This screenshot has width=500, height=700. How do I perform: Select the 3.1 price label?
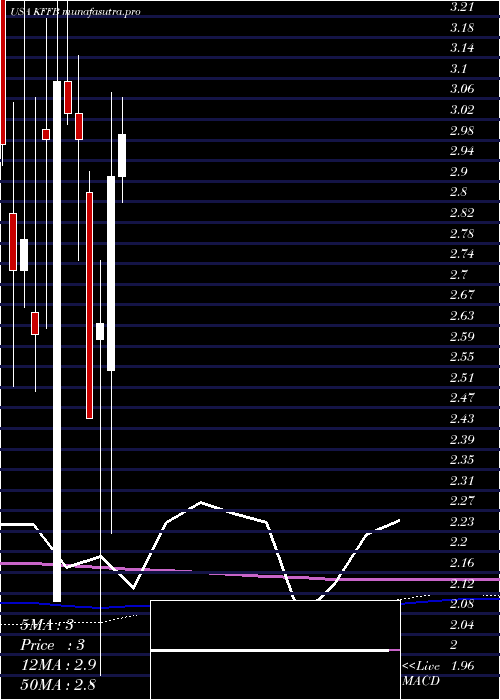[x=458, y=69]
